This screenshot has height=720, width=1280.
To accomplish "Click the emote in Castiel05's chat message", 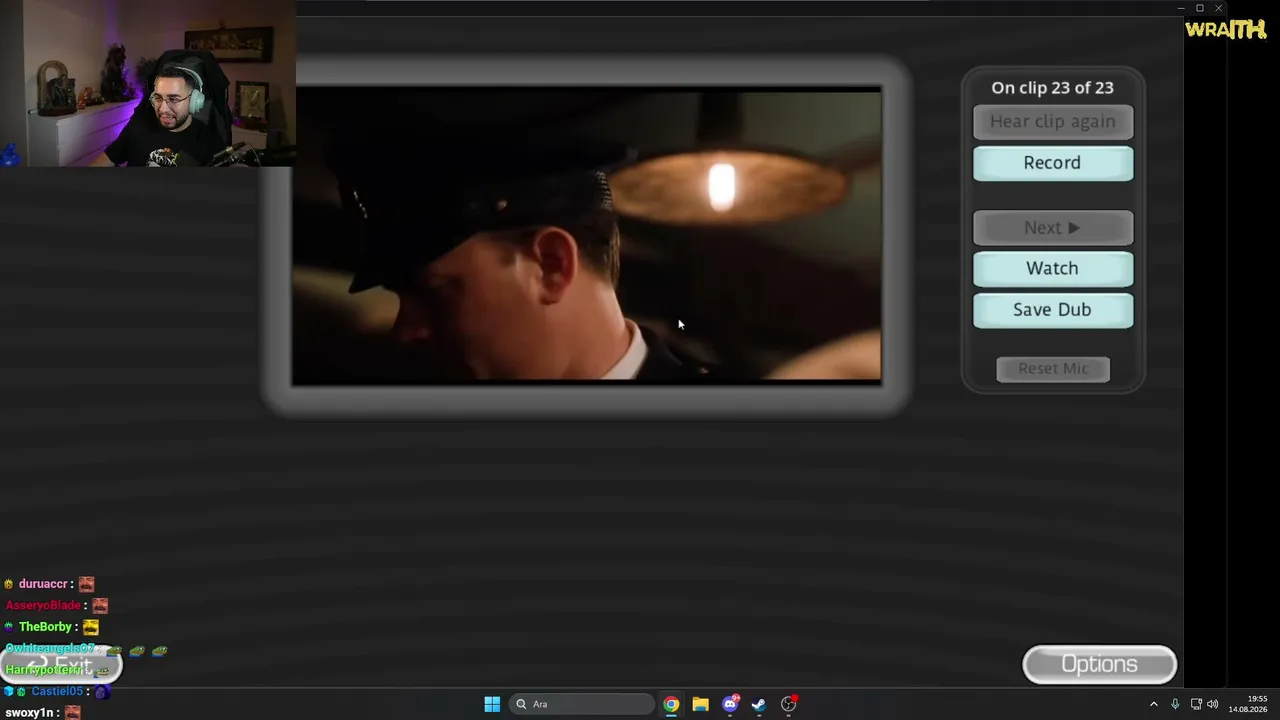I will pos(102,691).
